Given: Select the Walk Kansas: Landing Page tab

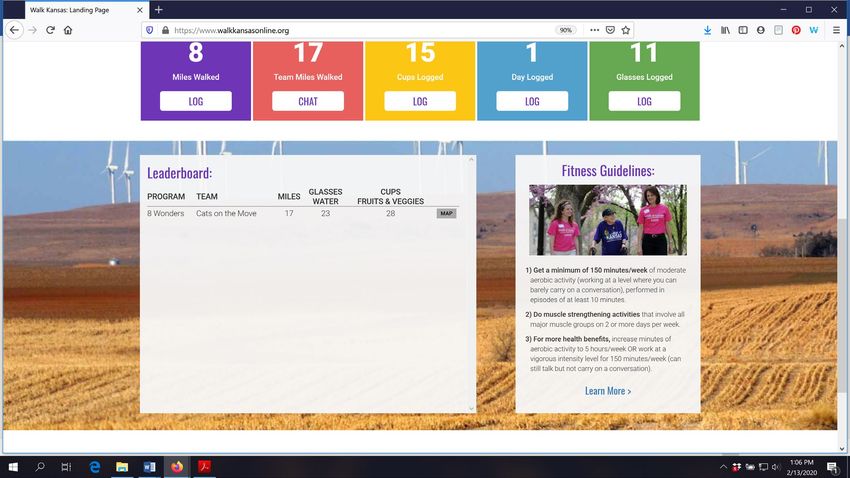Looking at the screenshot, I should click(x=86, y=10).
